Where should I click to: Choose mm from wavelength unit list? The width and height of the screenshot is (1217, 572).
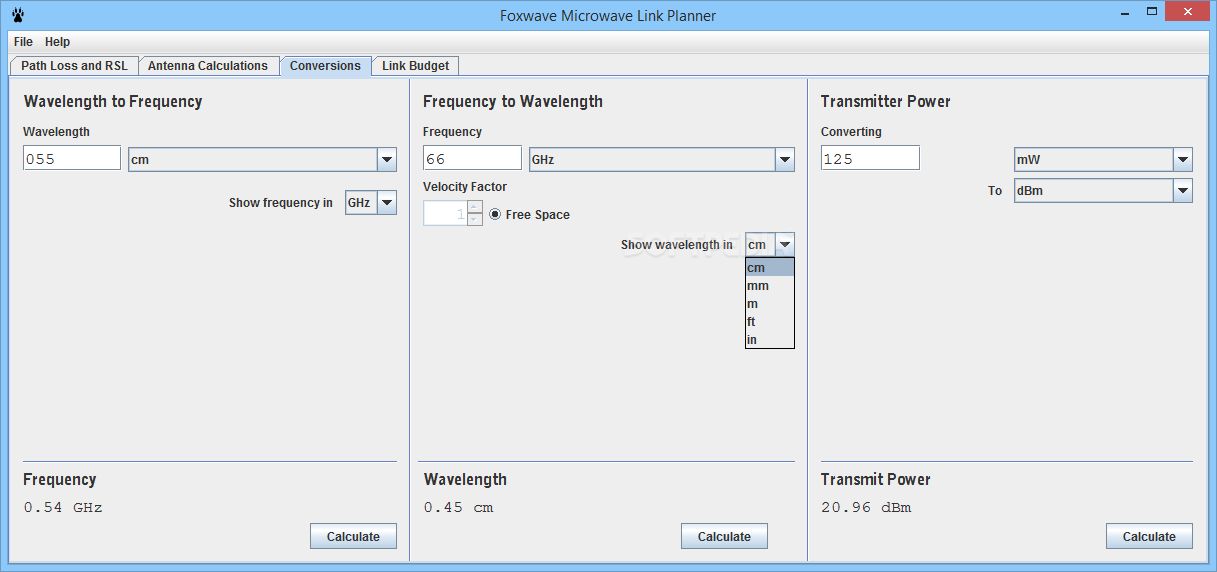[770, 285]
